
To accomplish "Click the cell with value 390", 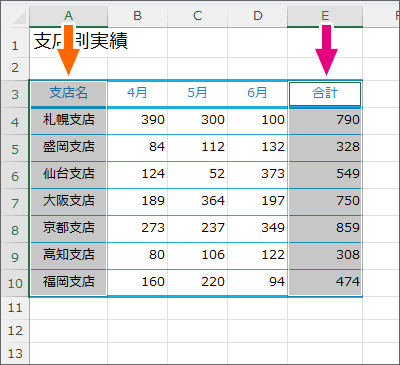I will 137,121.
